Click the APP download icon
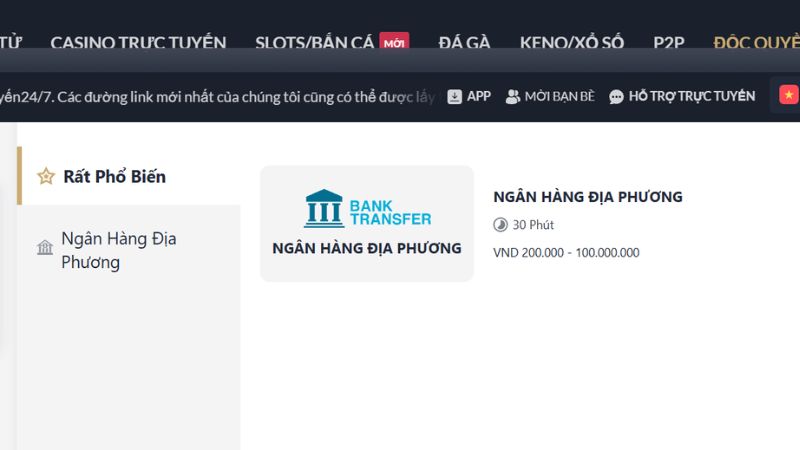This screenshot has height=450, width=800. [455, 97]
